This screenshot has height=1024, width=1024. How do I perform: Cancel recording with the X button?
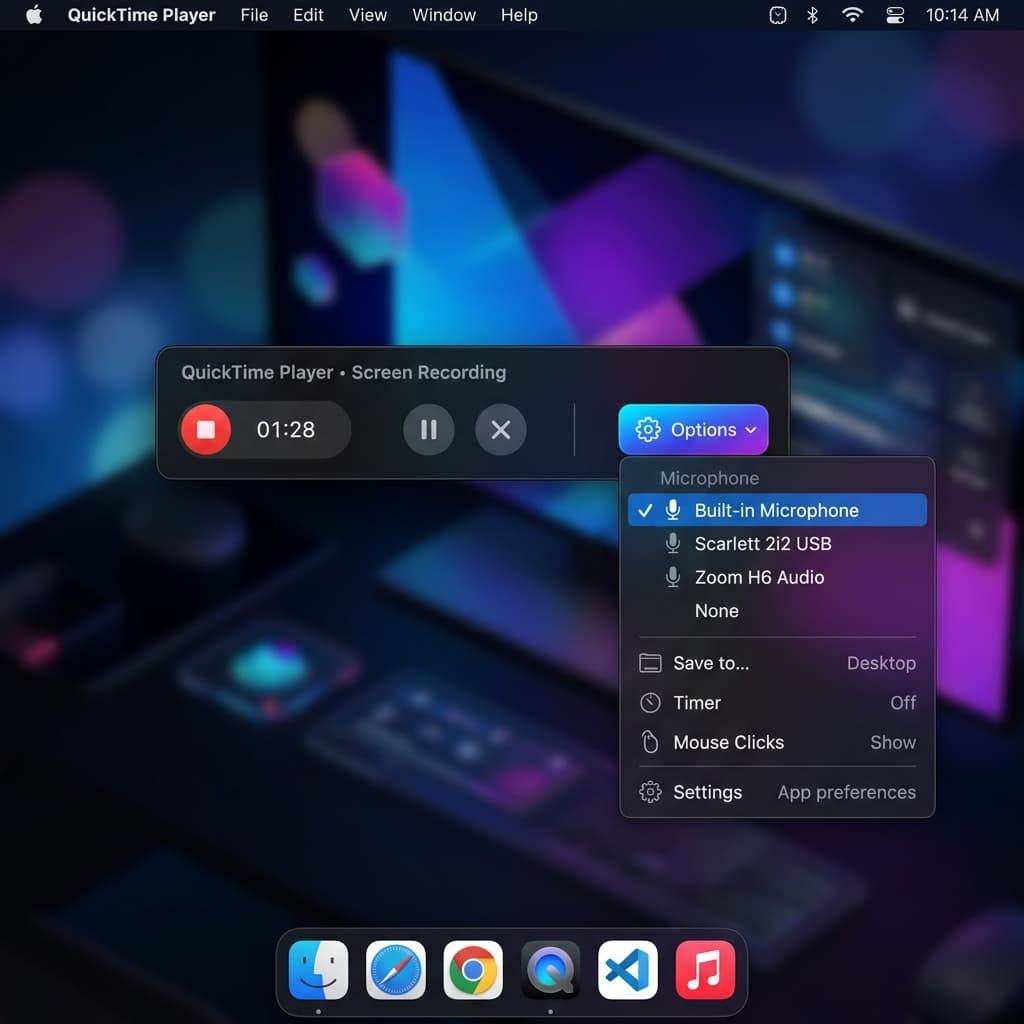click(x=500, y=429)
